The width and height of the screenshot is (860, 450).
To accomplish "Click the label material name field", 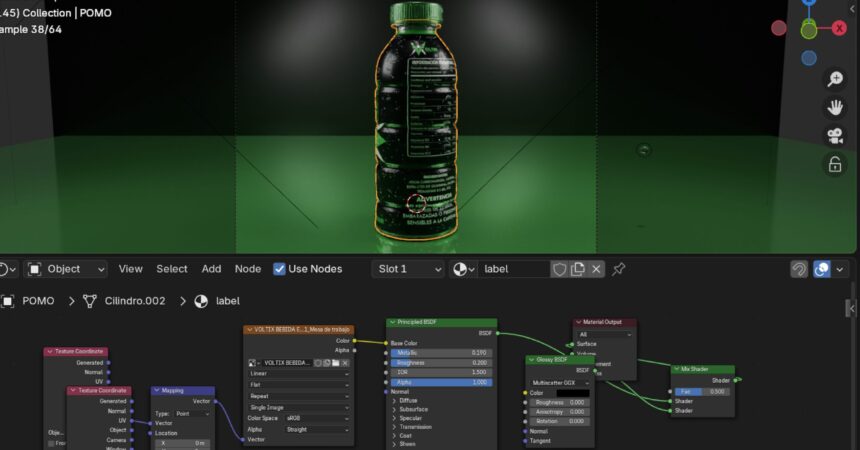I will [513, 269].
